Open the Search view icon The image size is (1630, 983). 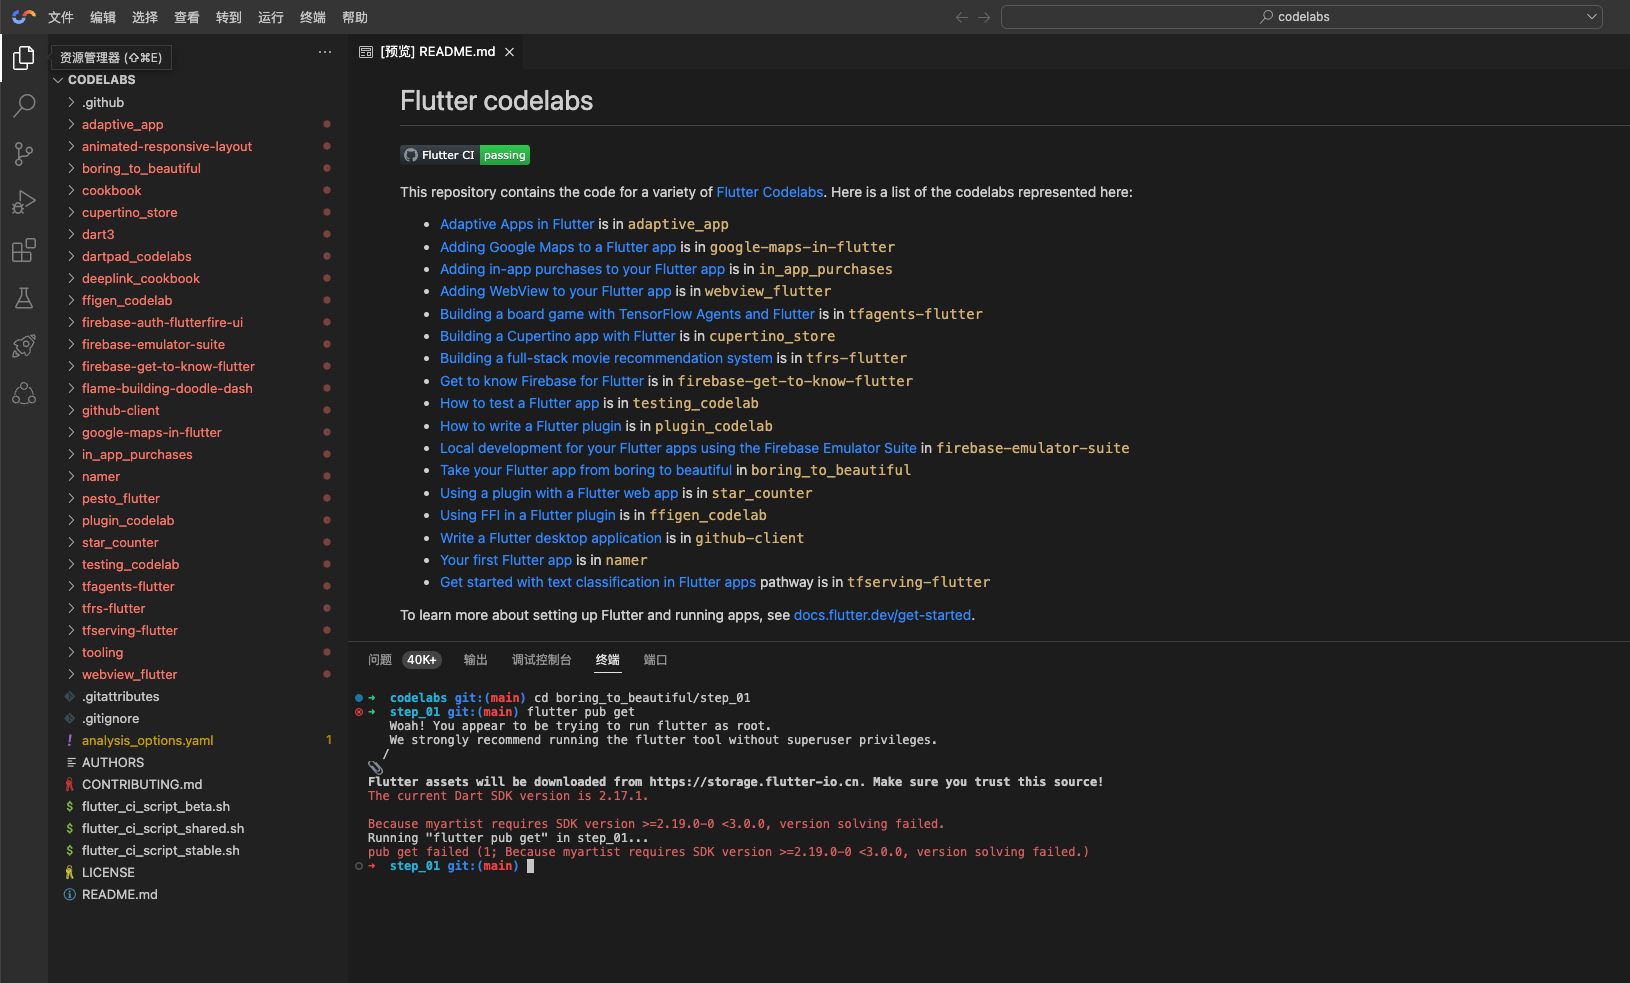click(24, 105)
